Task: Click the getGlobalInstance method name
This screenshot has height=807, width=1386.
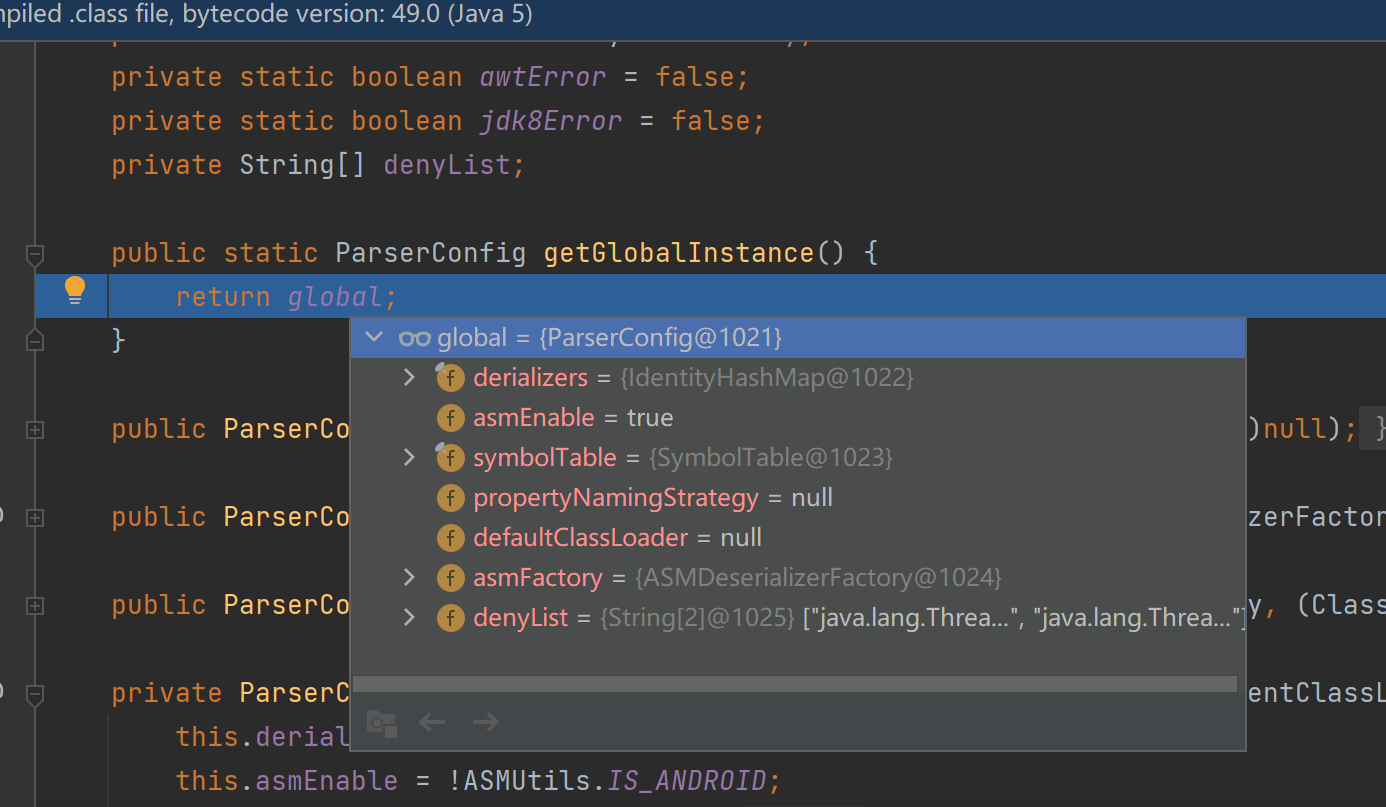Action: 679,253
